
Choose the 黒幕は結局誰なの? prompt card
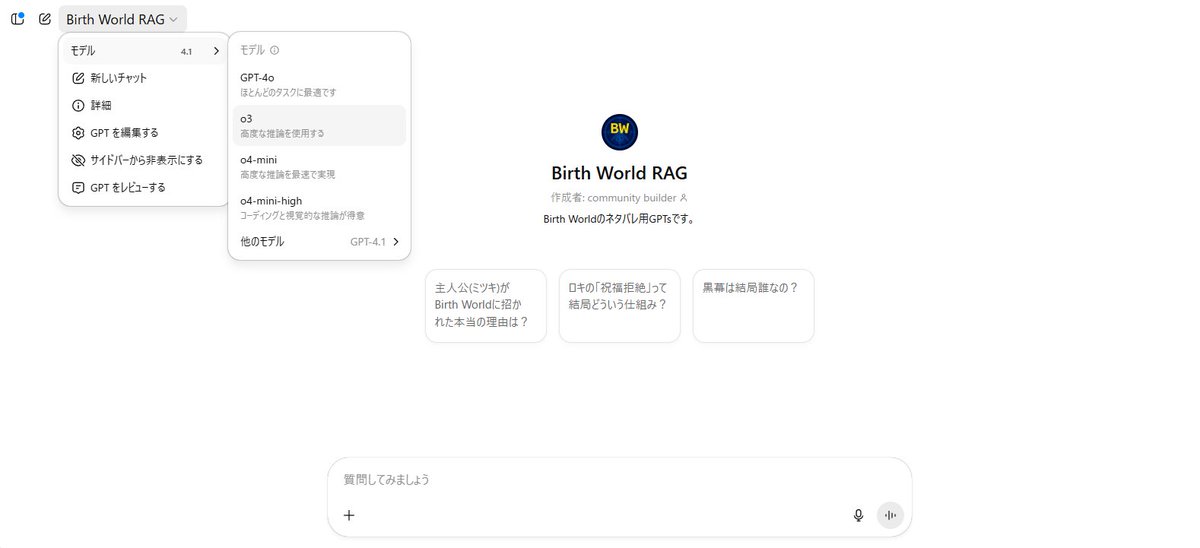click(x=753, y=305)
